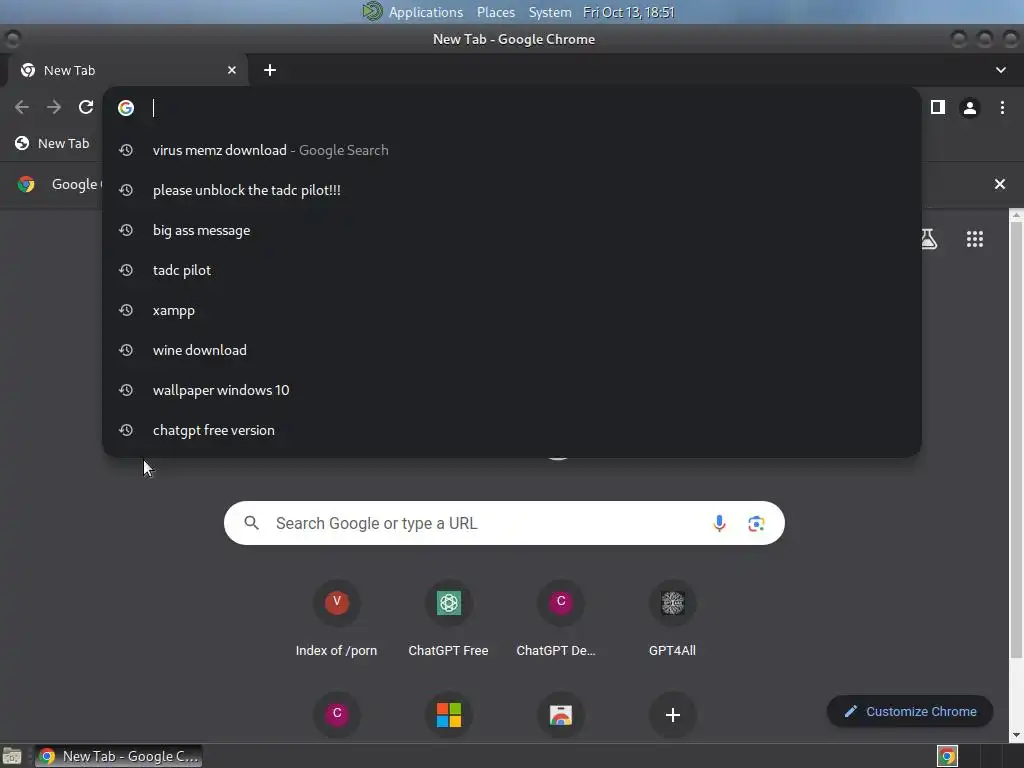Select 'please unblock the tadc pilot!!!' suggestion
This screenshot has width=1024, height=768.
coord(511,190)
